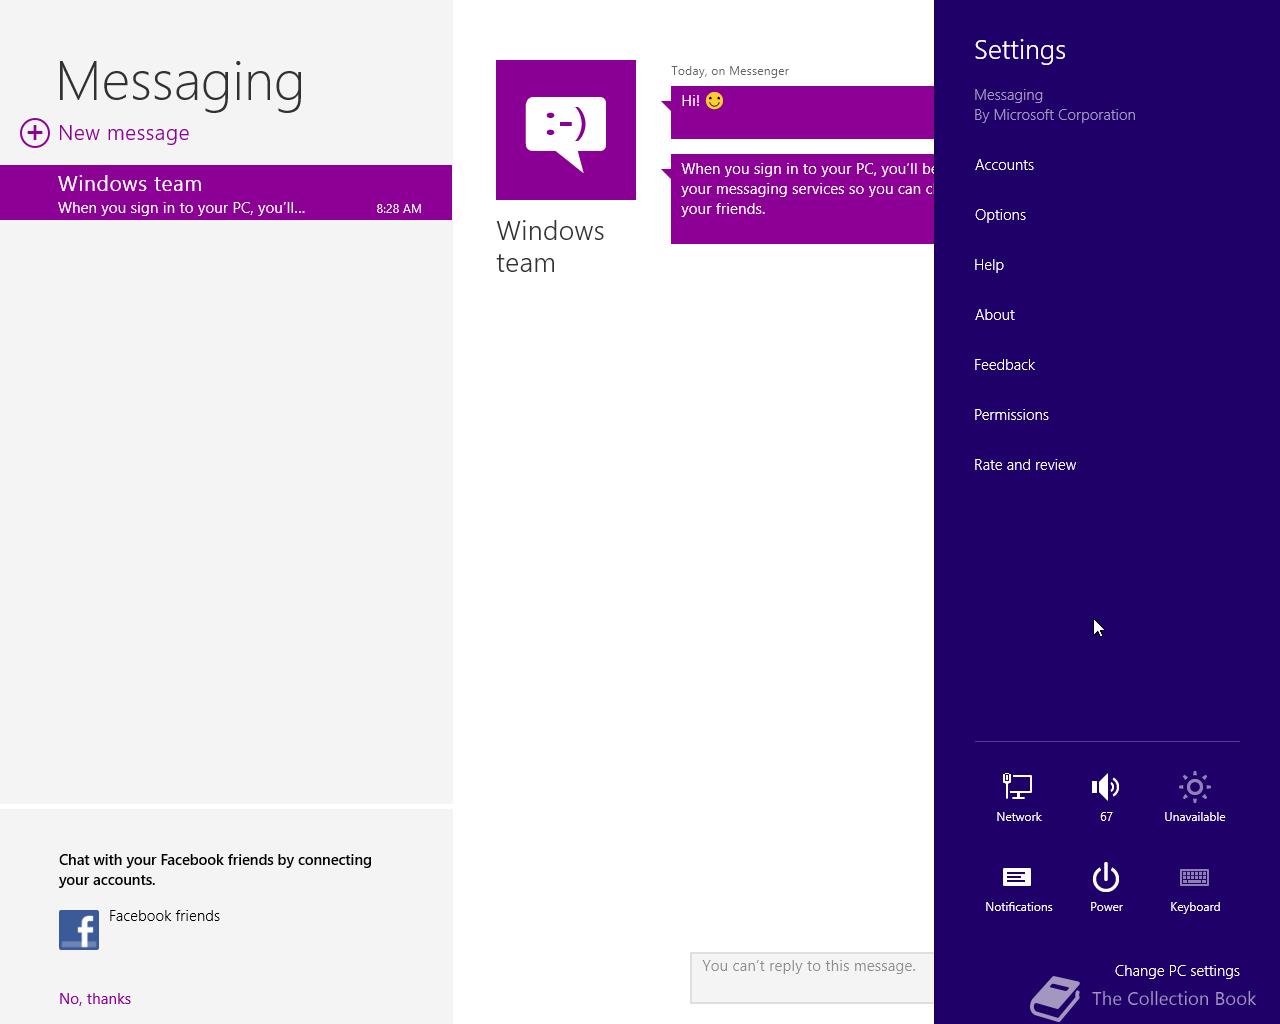Open Permissions in Settings panel
The image size is (1280, 1024).
pos(1011,415)
